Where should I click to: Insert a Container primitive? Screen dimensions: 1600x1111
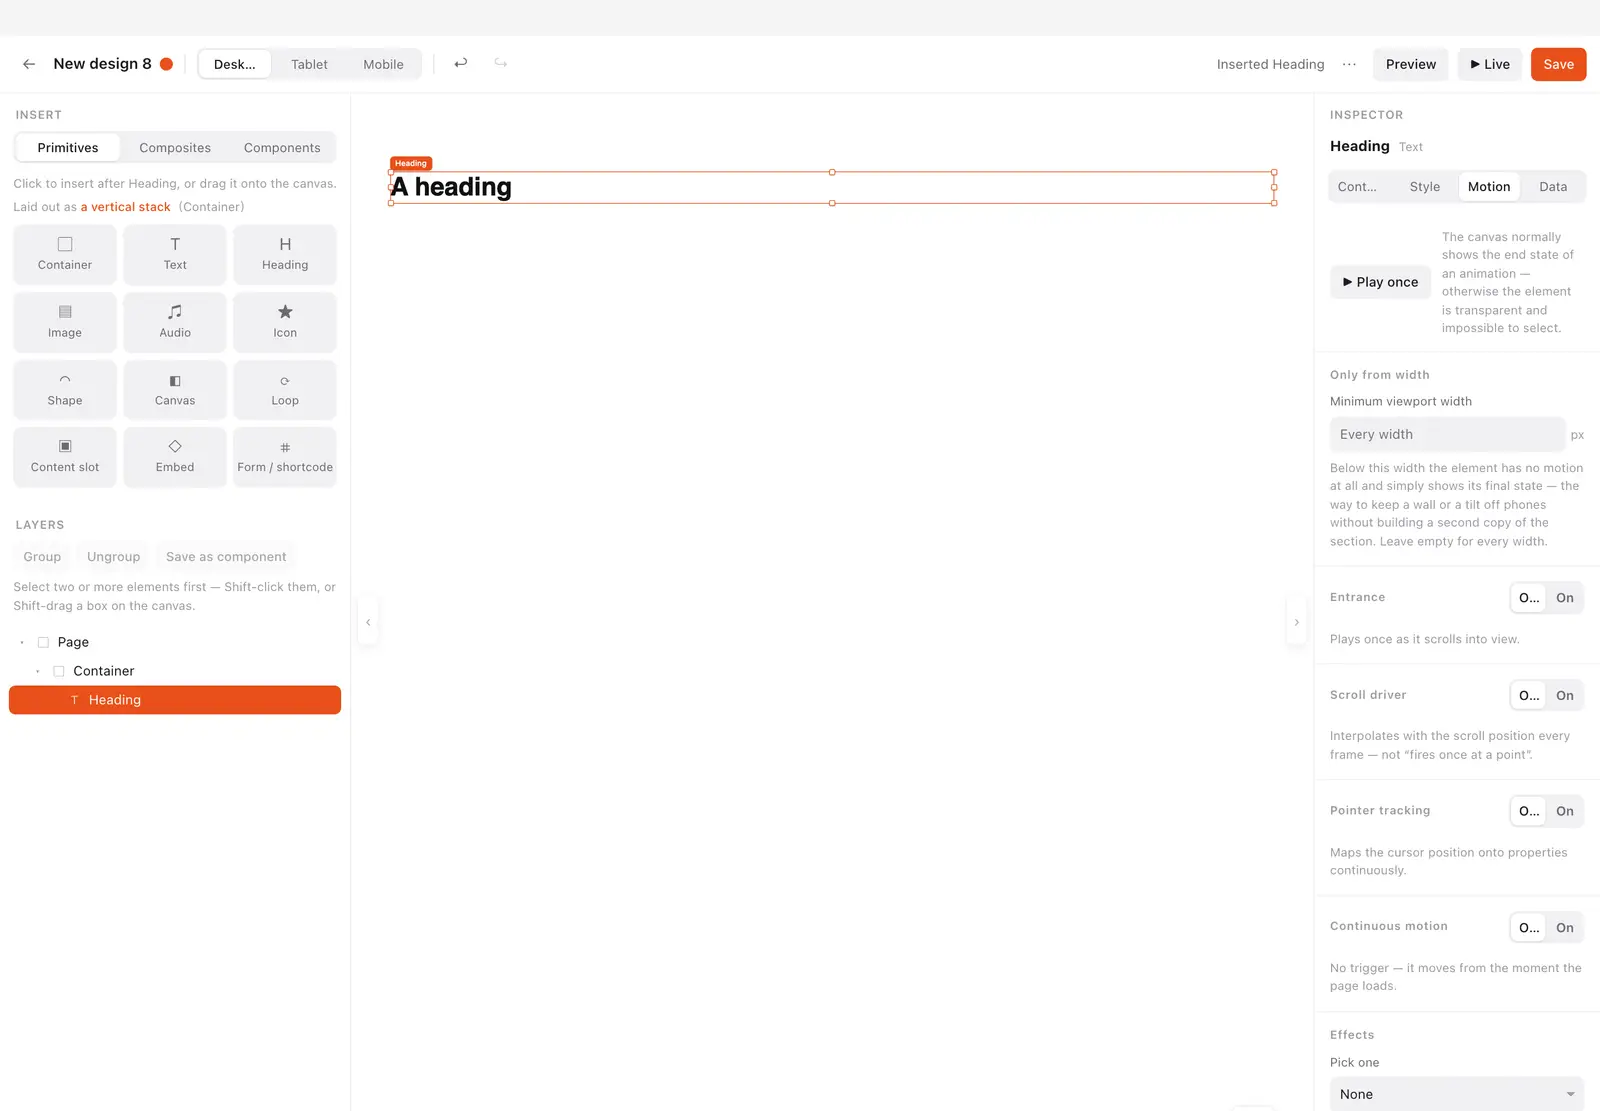[65, 254]
